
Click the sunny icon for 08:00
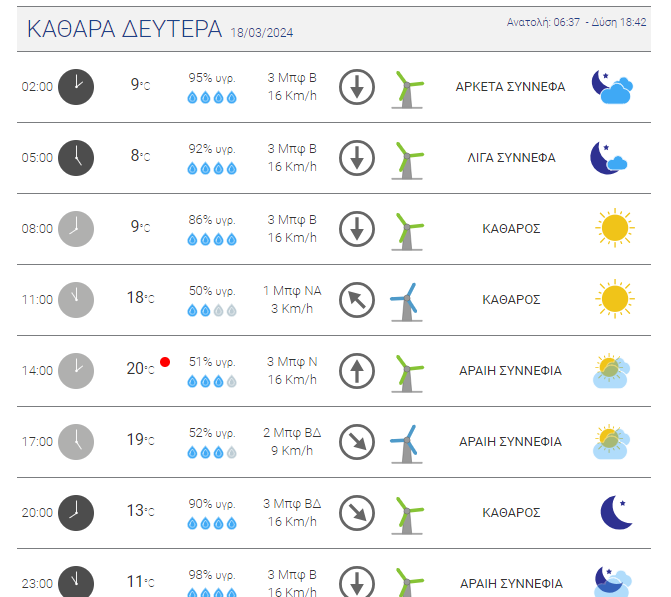point(615,228)
